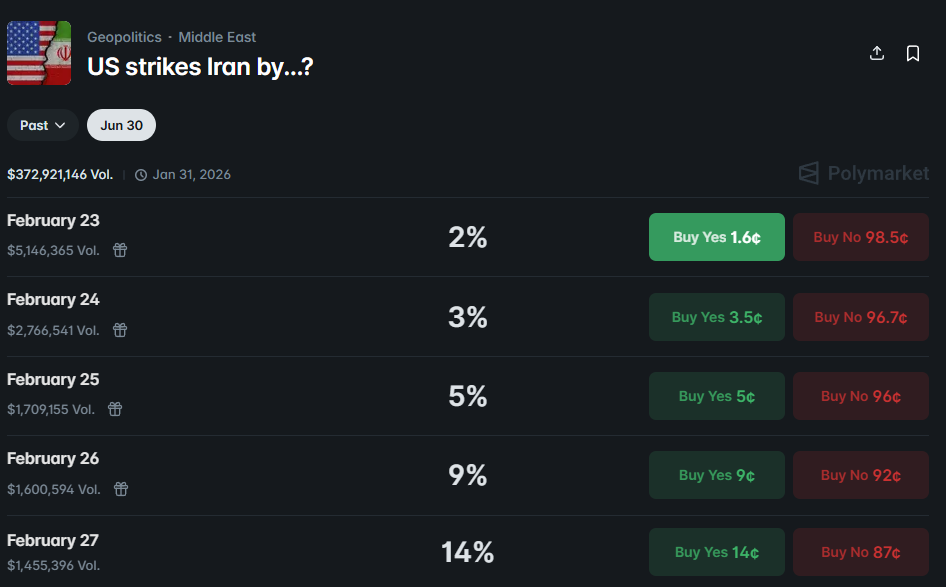This screenshot has height=587, width=946.
Task: Click gift icon for February 23
Action: pyautogui.click(x=120, y=250)
